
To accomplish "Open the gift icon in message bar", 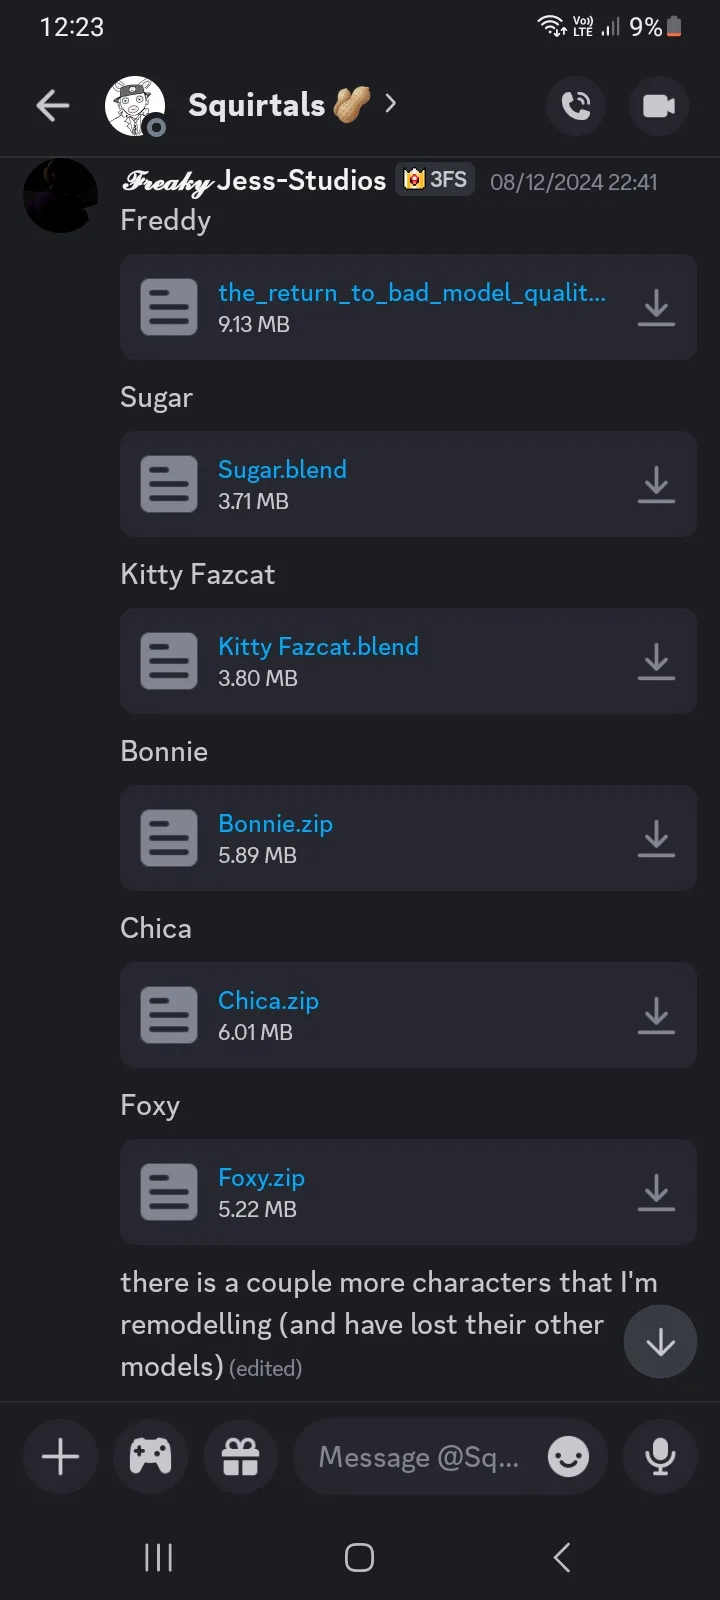I will point(240,1456).
